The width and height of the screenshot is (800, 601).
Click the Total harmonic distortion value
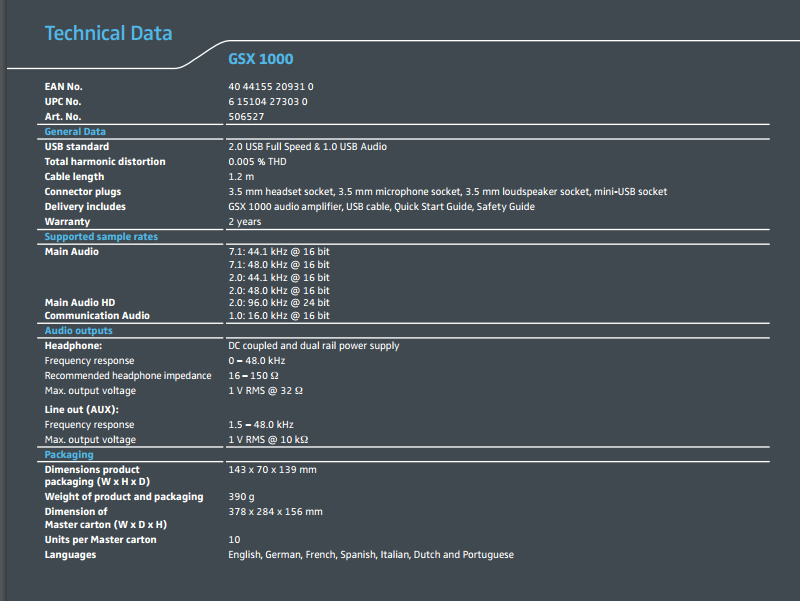pyautogui.click(x=257, y=162)
